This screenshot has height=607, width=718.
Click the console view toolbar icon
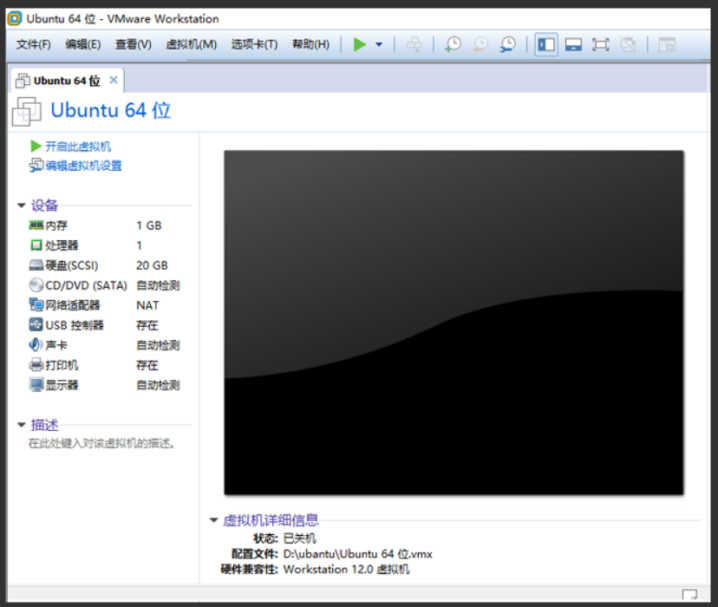click(667, 44)
